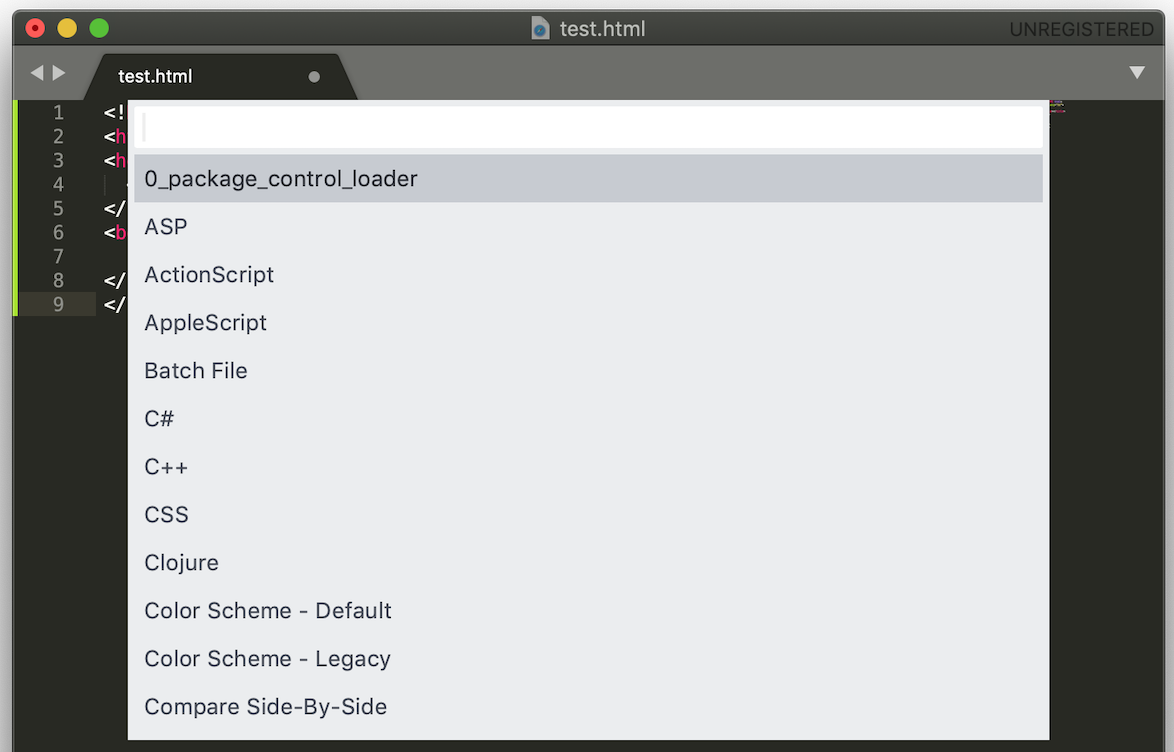Viewport: 1174px width, 752px height.
Task: Click the back navigation arrow in tab bar
Action: 37,73
